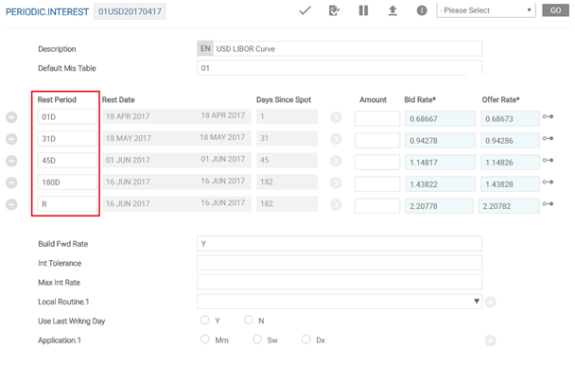This screenshot has width=575, height=365.
Task: Click the GO button
Action: 556,10
